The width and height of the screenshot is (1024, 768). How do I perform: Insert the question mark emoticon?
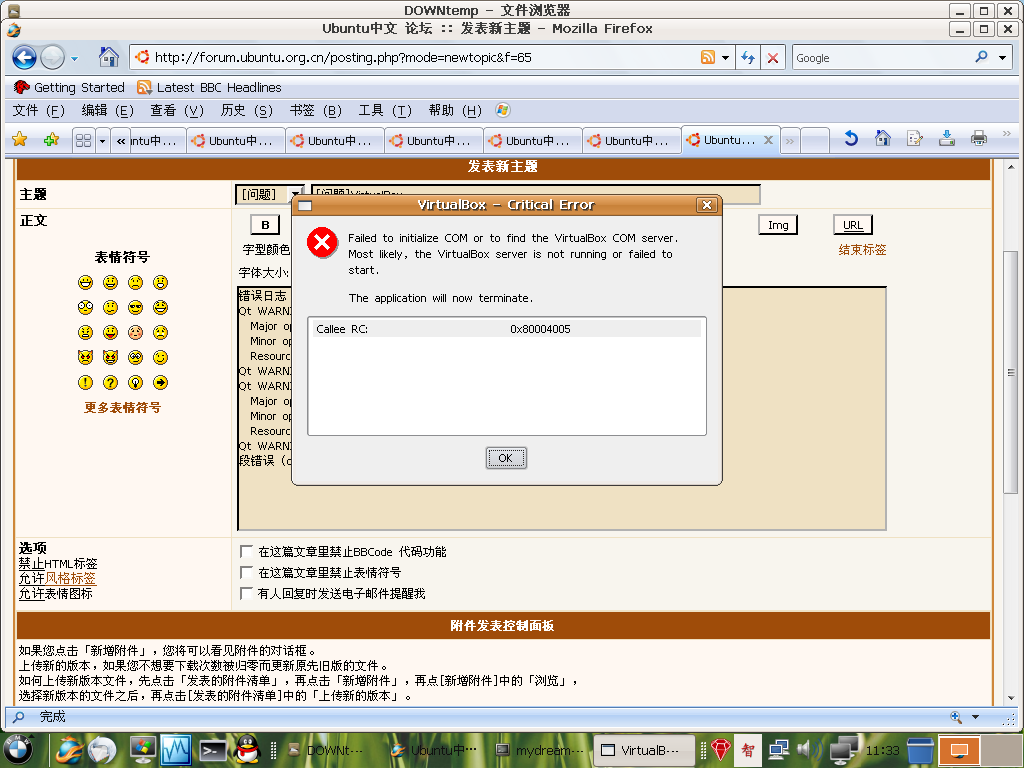pyautogui.click(x=110, y=383)
